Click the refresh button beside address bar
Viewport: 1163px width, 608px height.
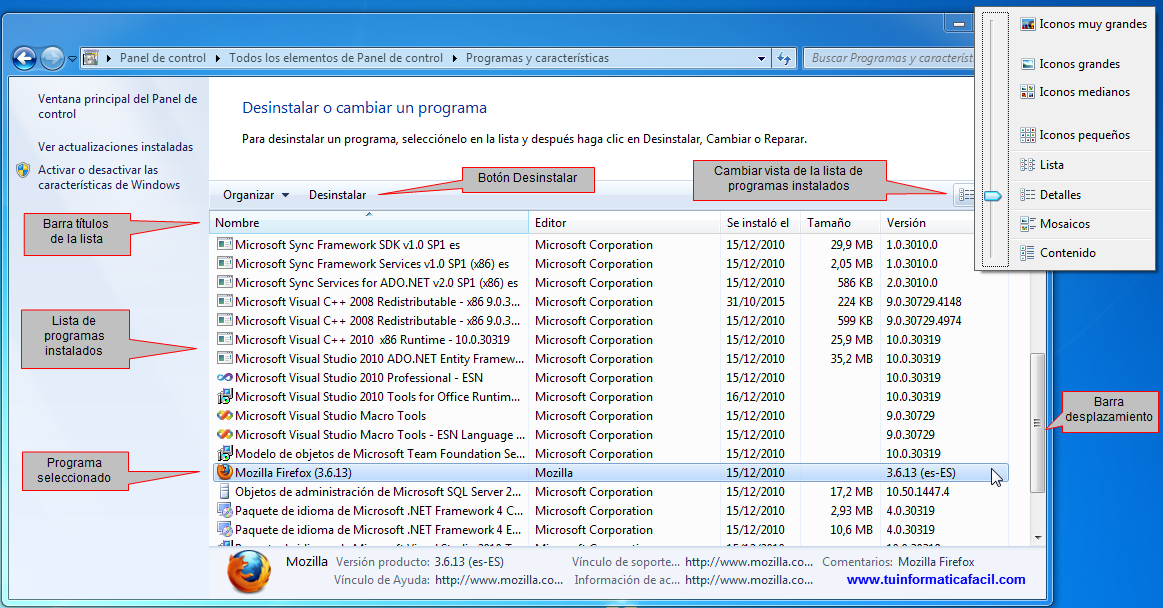click(x=784, y=58)
